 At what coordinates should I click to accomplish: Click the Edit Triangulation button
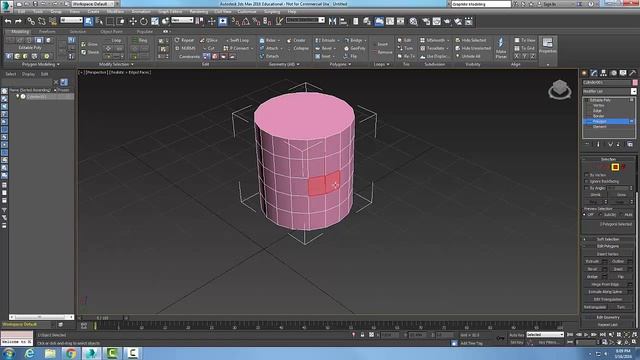[x=608, y=299]
